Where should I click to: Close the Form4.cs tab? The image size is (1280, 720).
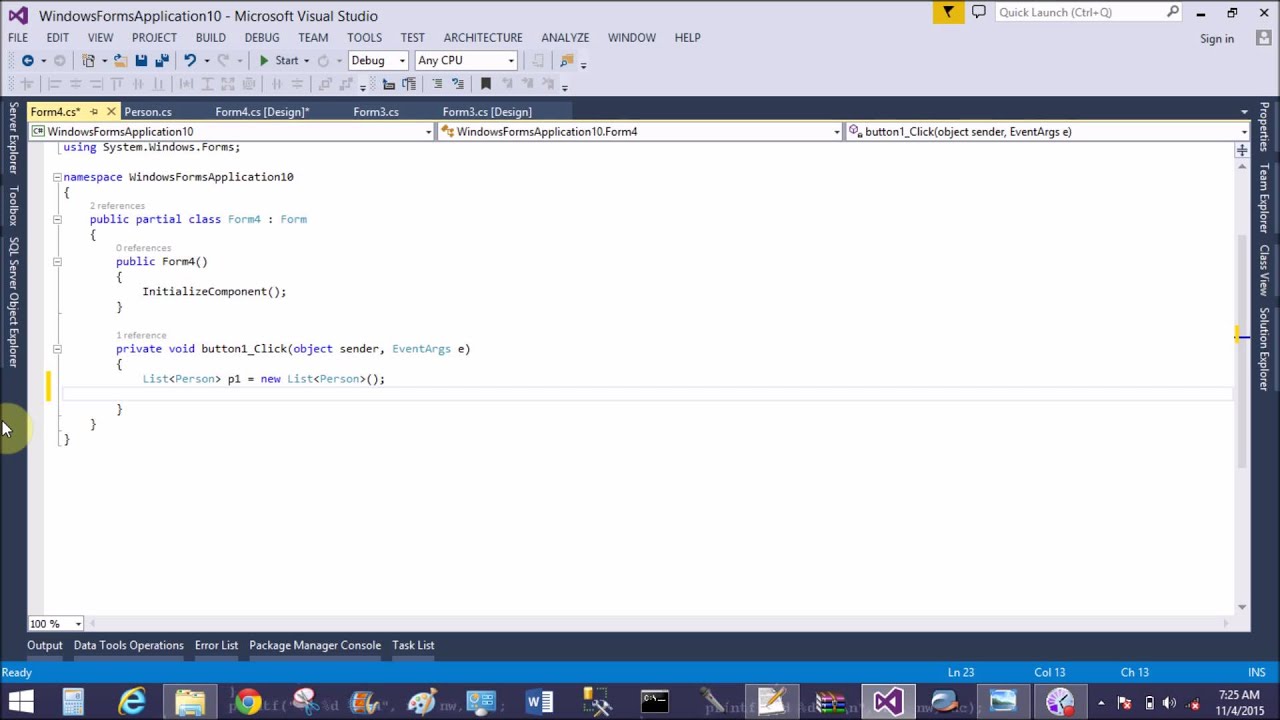coord(111,112)
